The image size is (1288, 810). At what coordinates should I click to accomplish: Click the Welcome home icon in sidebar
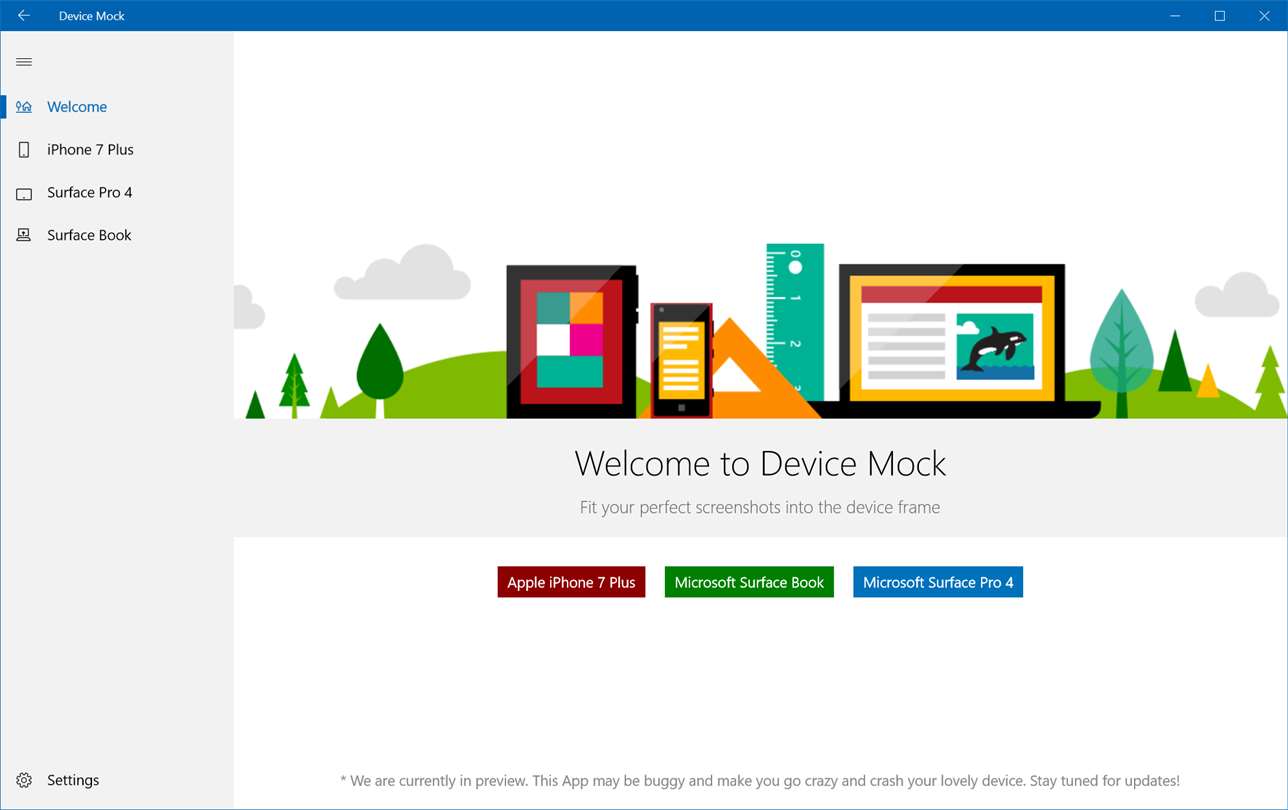pos(24,107)
